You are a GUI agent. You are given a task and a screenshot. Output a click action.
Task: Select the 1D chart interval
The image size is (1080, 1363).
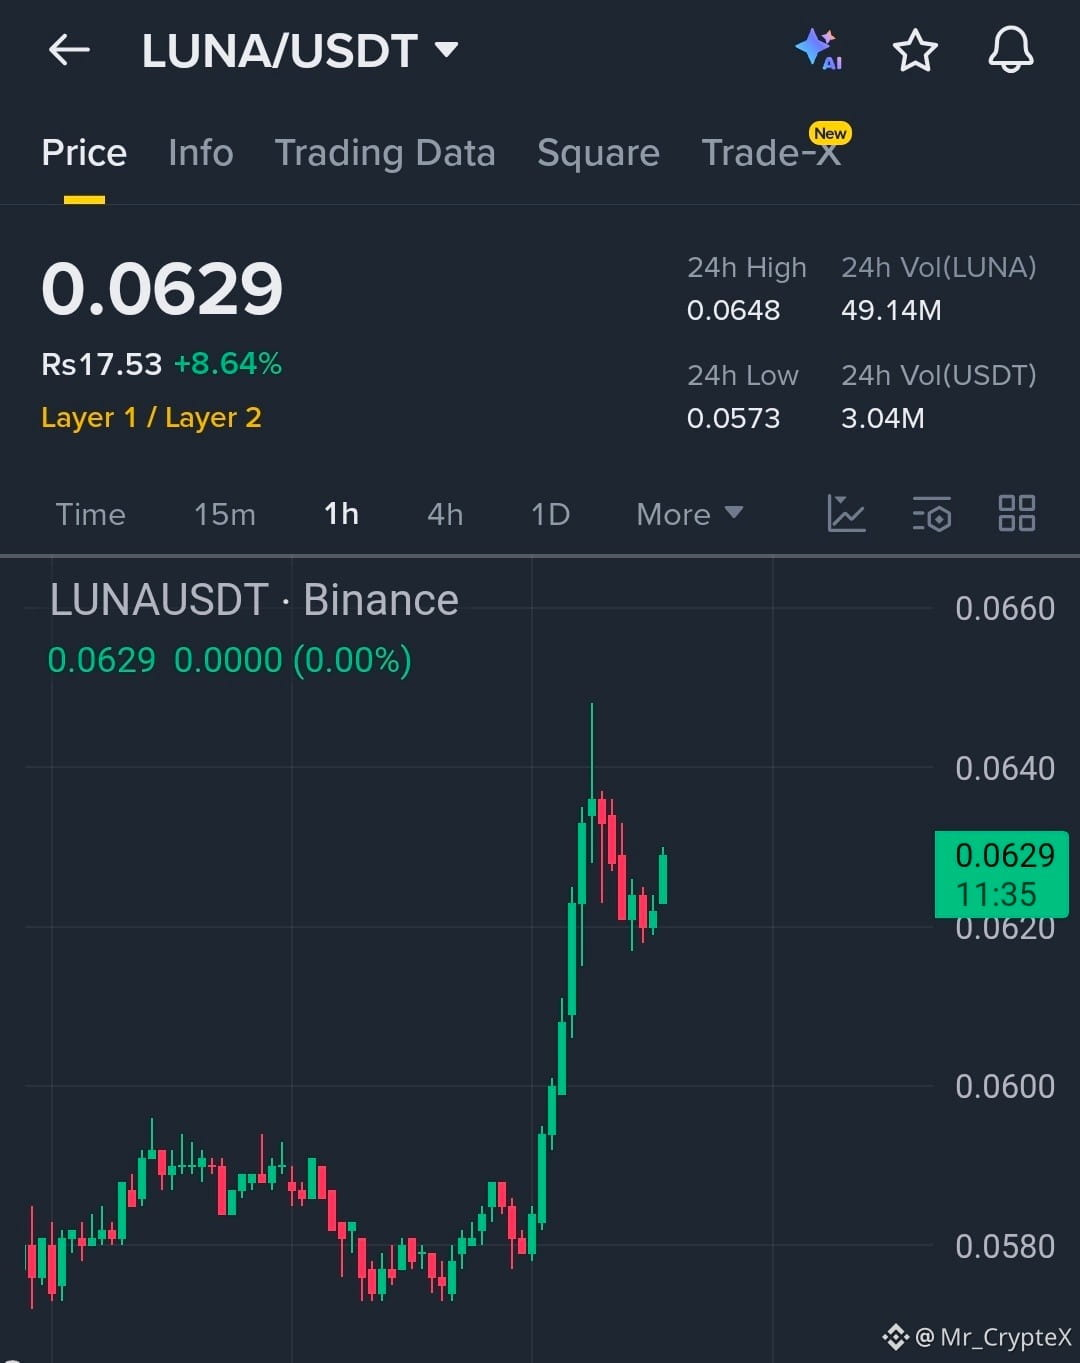pyautogui.click(x=550, y=514)
